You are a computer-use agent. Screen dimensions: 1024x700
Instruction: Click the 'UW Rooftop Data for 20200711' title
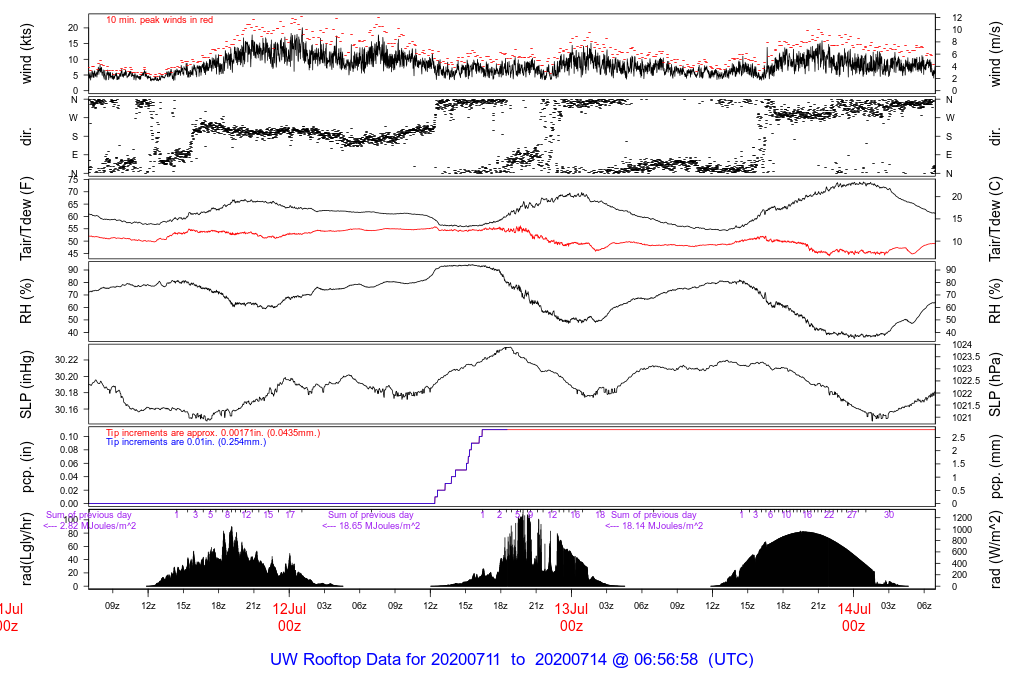(385, 660)
